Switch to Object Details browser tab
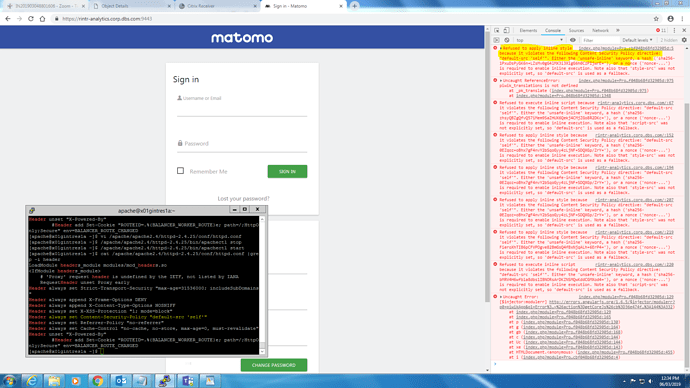 coord(132,6)
